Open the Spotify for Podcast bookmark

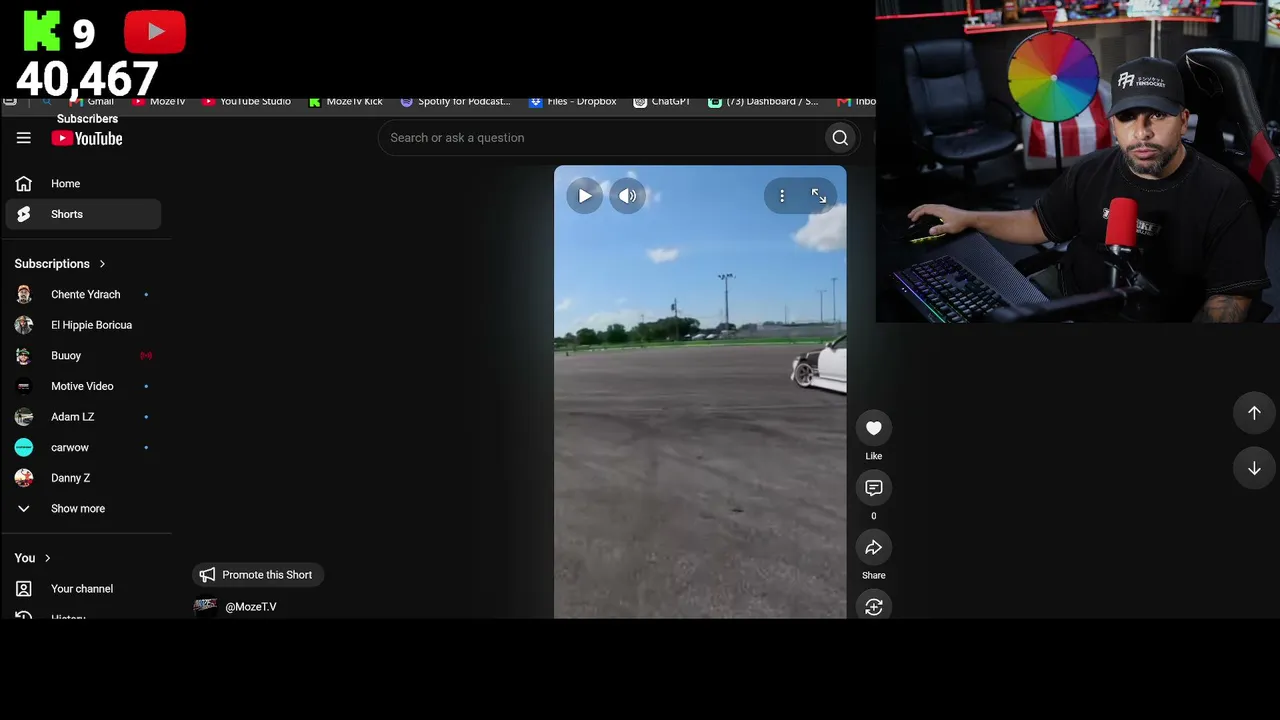tap(456, 101)
